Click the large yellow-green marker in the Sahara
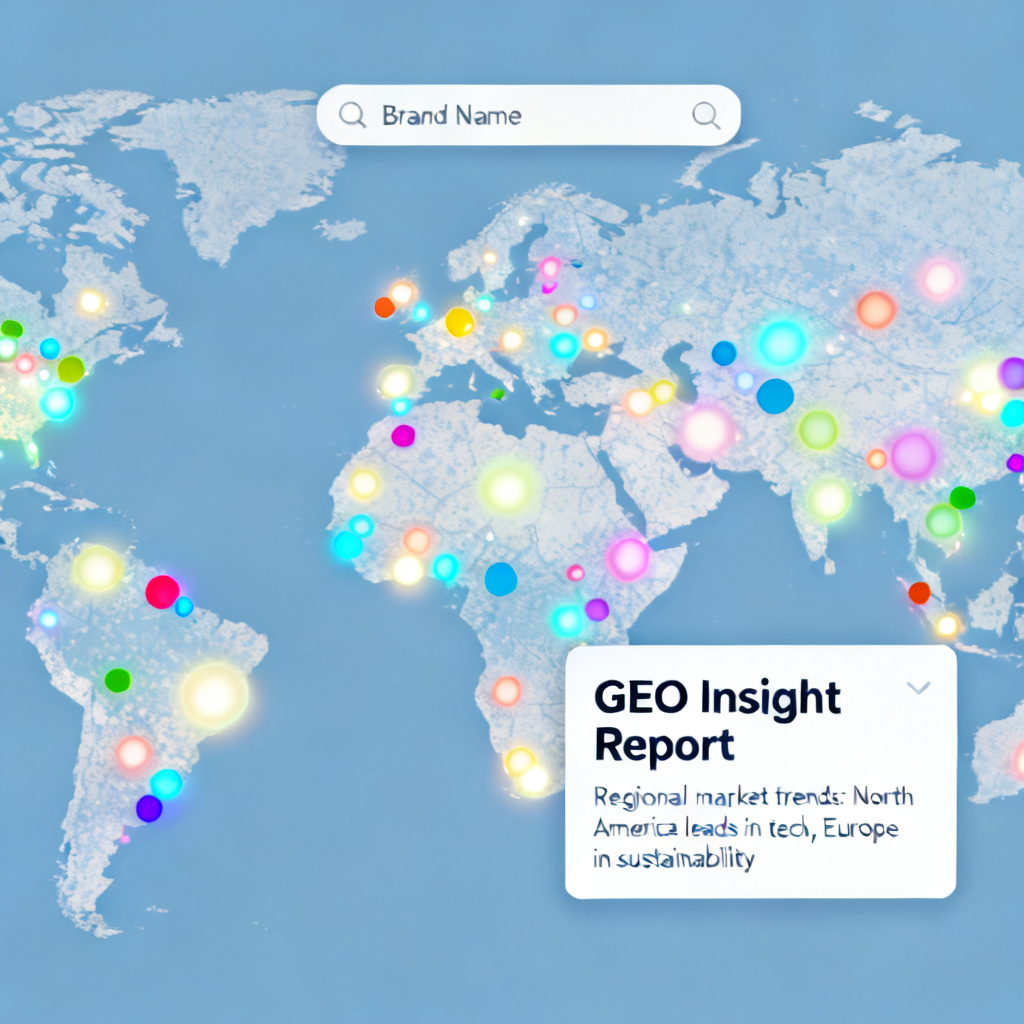Viewport: 1024px width, 1024px height. pos(507,488)
